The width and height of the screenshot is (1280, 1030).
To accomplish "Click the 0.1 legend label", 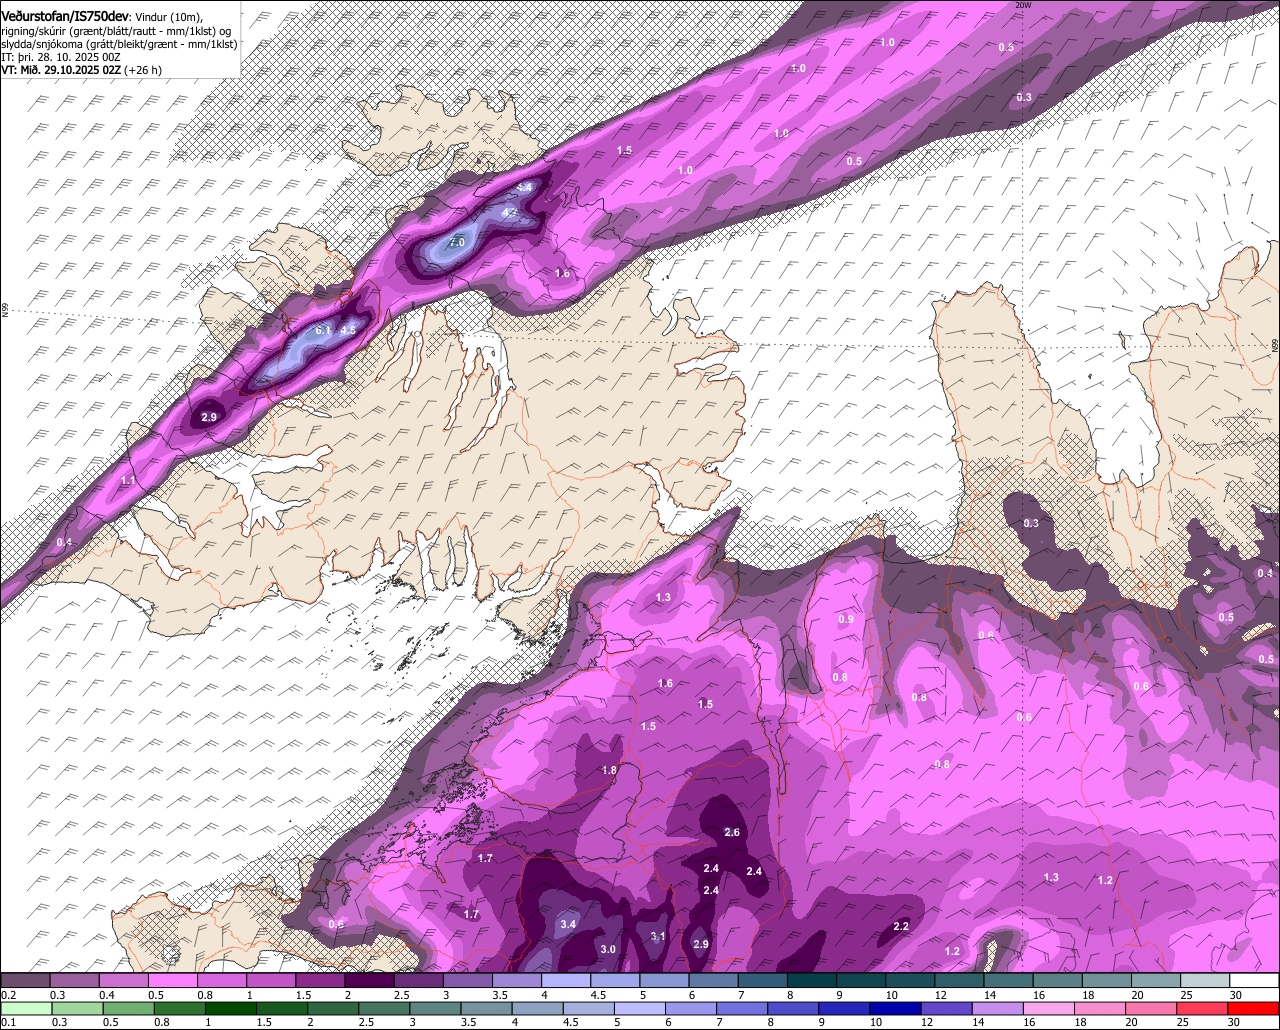I will tap(9, 1022).
